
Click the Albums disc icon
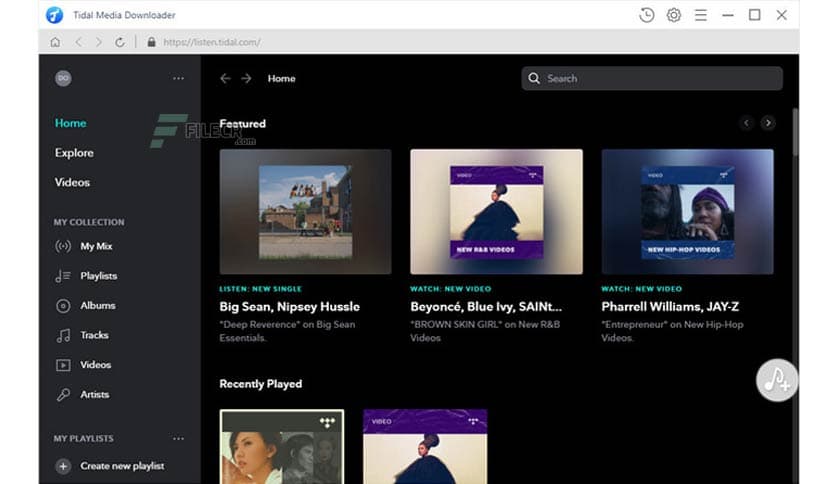63,306
